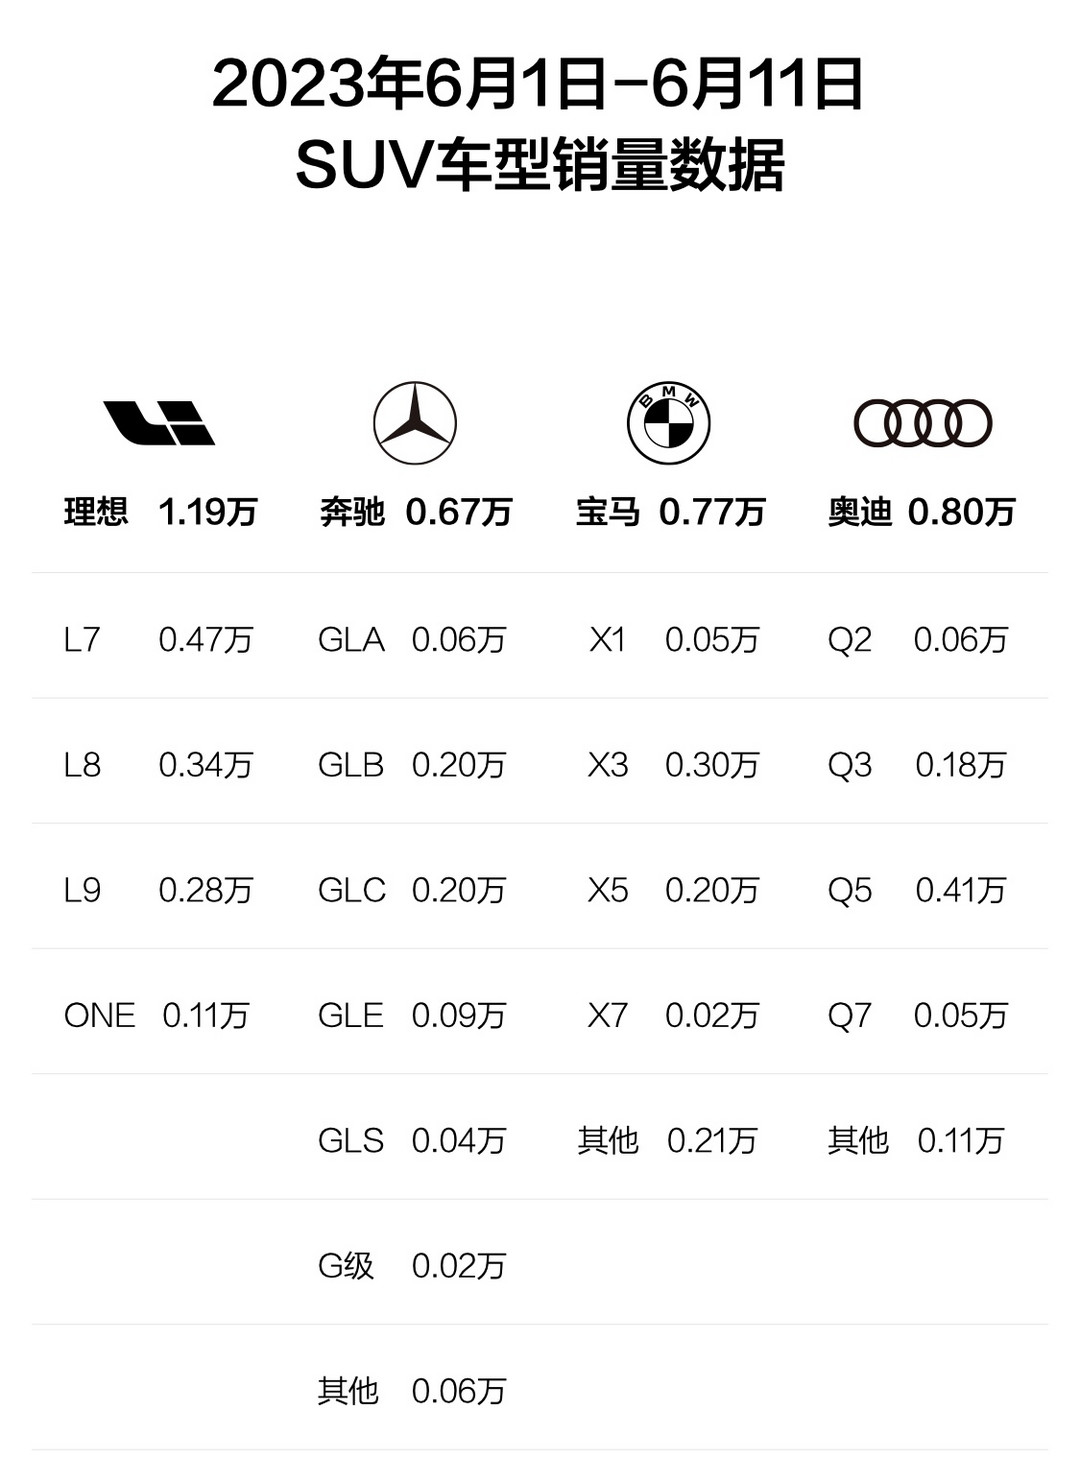This screenshot has height=1482, width=1080.
Task: Select the 奥迪 0.80万 brand header
Action: 921,512
